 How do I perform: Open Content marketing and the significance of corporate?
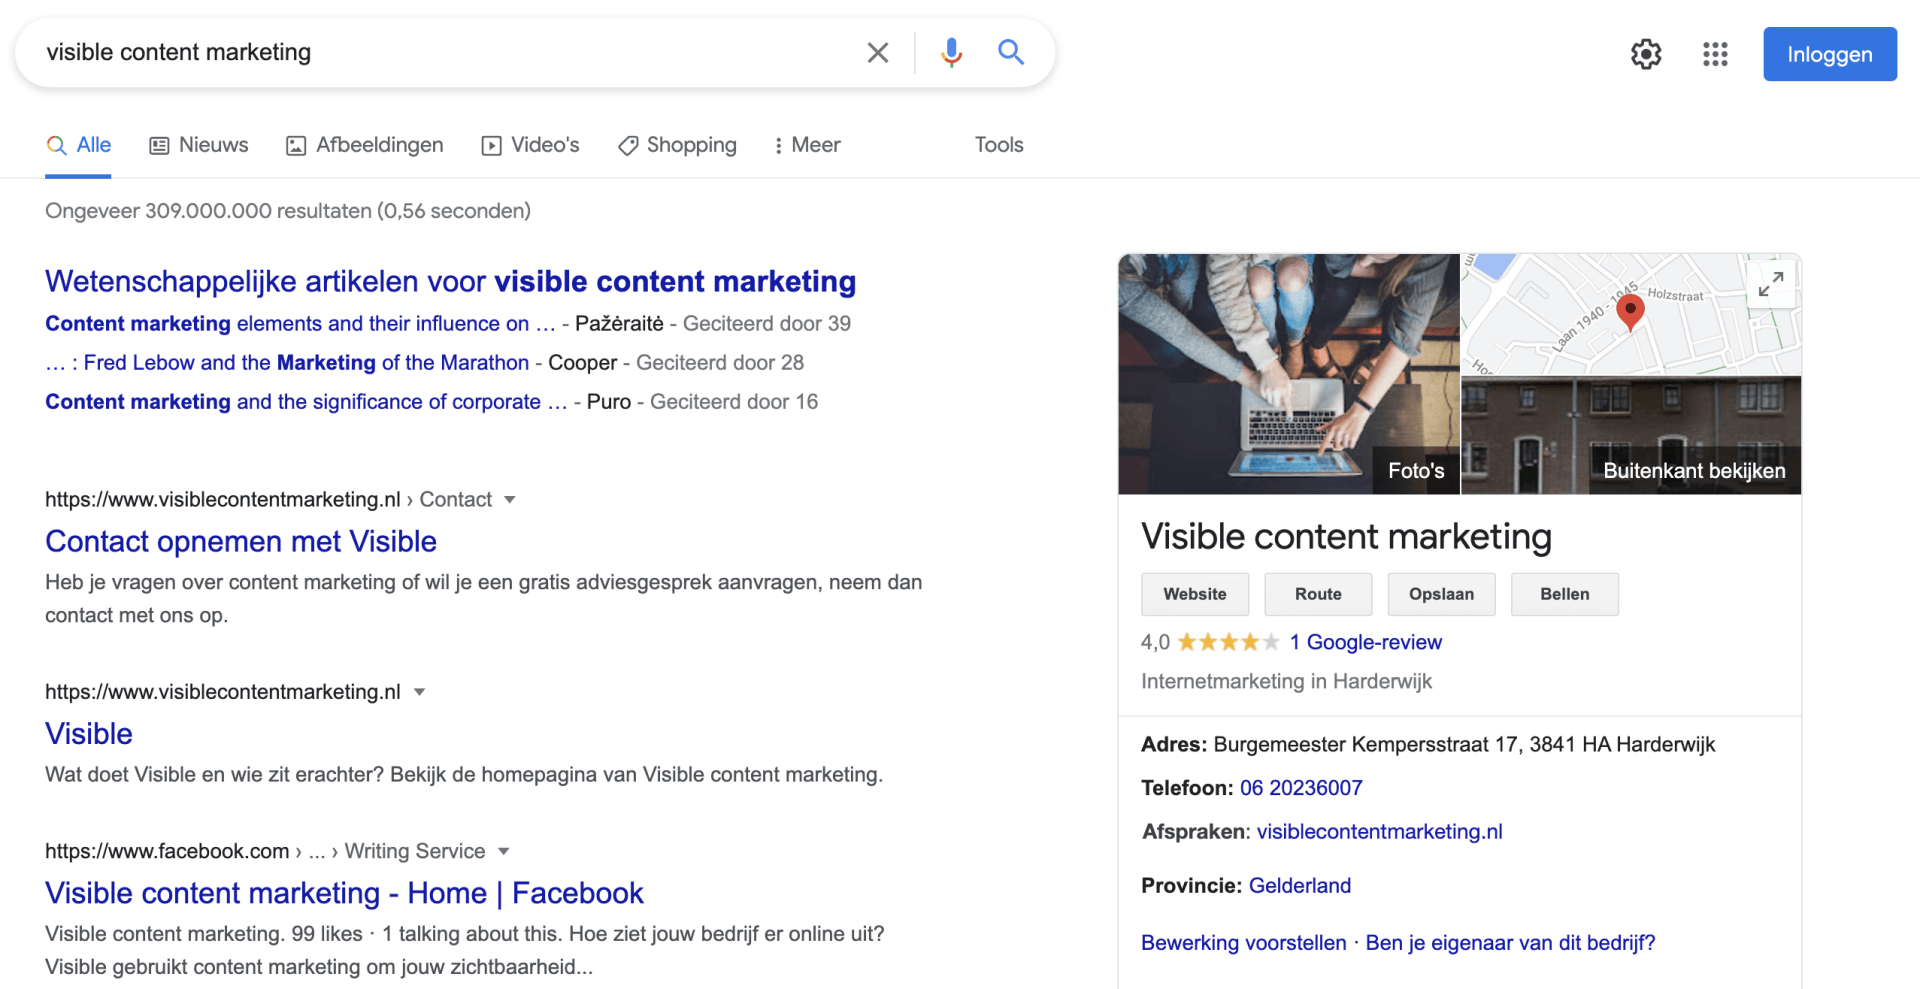tap(306, 401)
